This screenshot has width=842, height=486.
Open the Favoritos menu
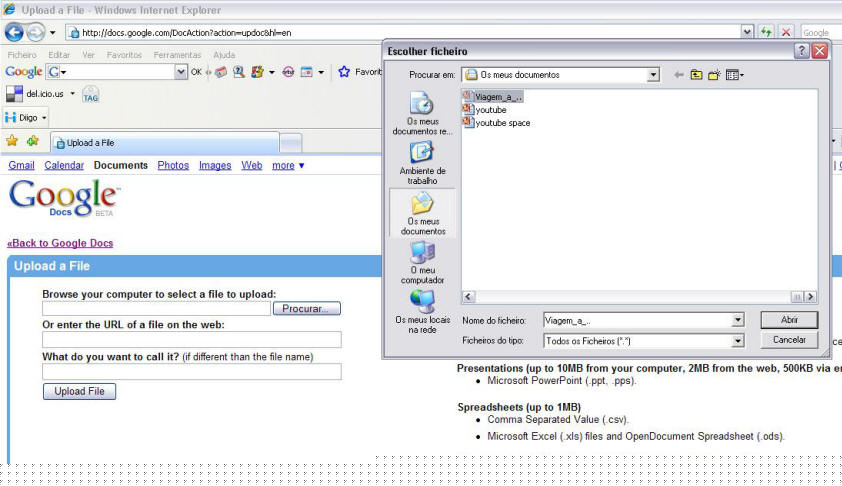(124, 55)
